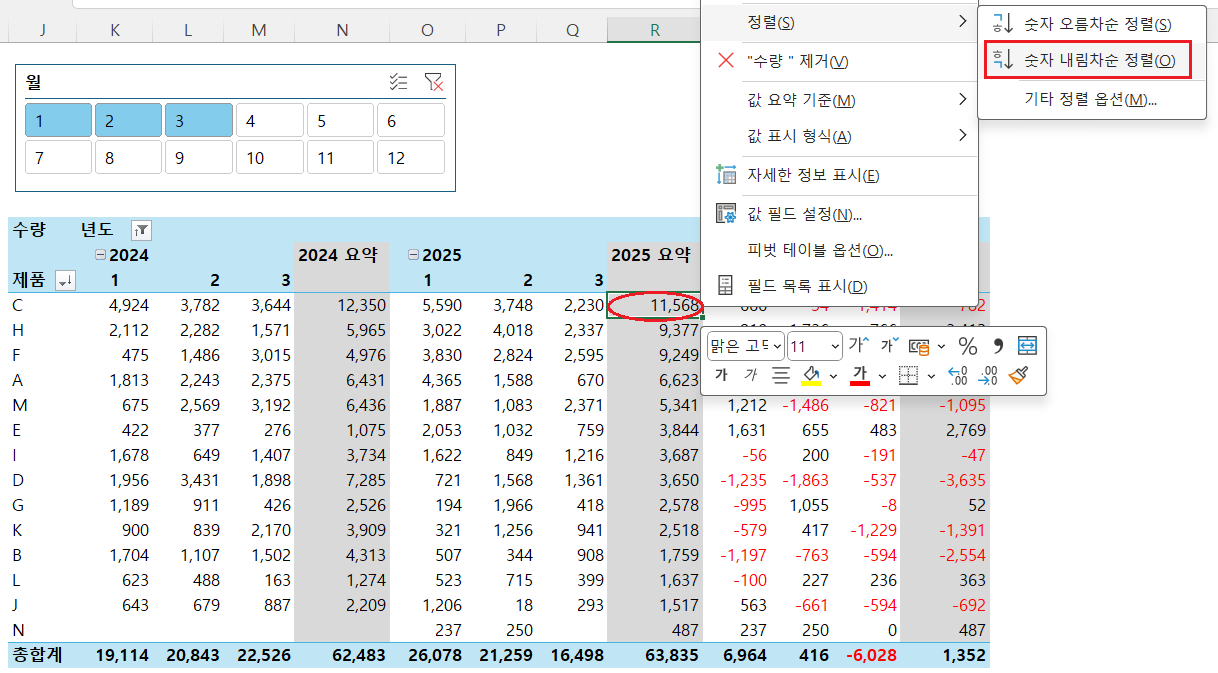The width and height of the screenshot is (1218, 673).
Task: Increase decimal places in the mini toolbar
Action: (x=957, y=375)
